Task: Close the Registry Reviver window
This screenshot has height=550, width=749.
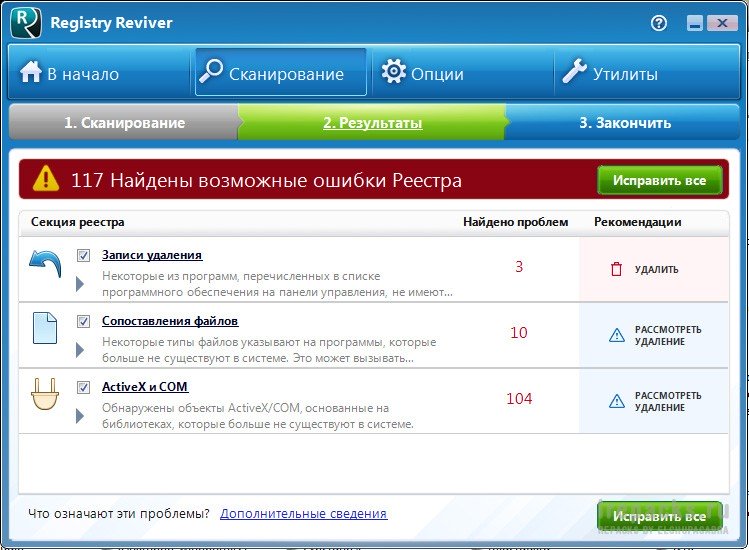Action: point(722,23)
